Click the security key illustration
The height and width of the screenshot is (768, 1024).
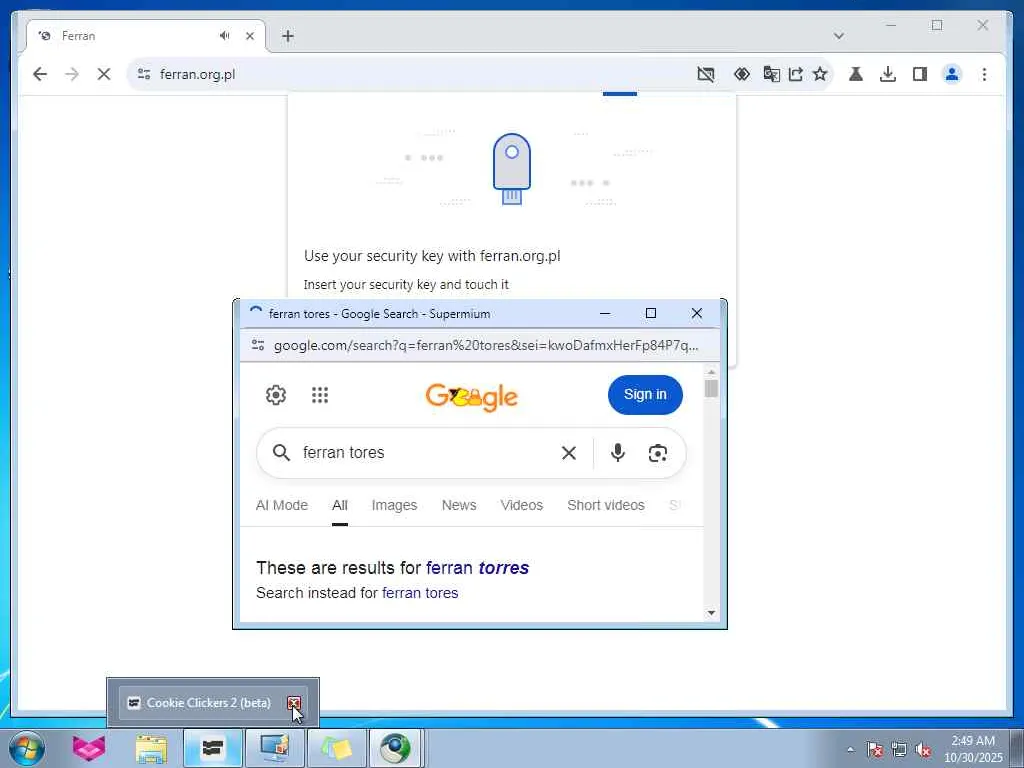(x=512, y=169)
